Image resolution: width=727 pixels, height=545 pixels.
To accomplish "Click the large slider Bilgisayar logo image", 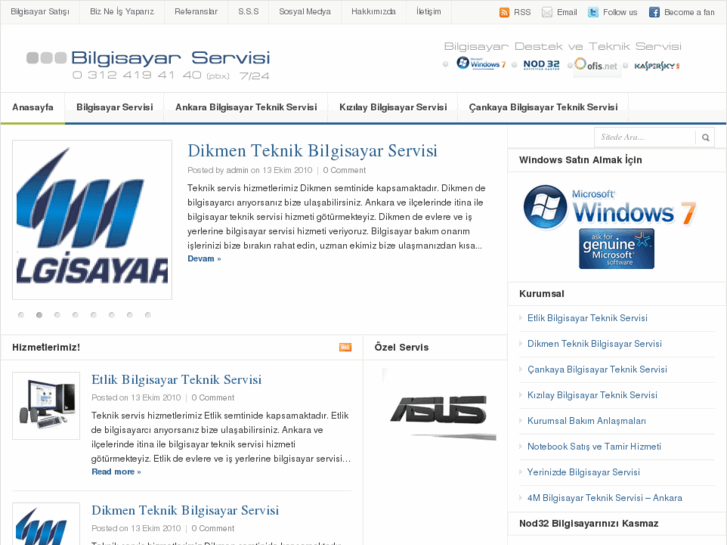I will (x=92, y=220).
